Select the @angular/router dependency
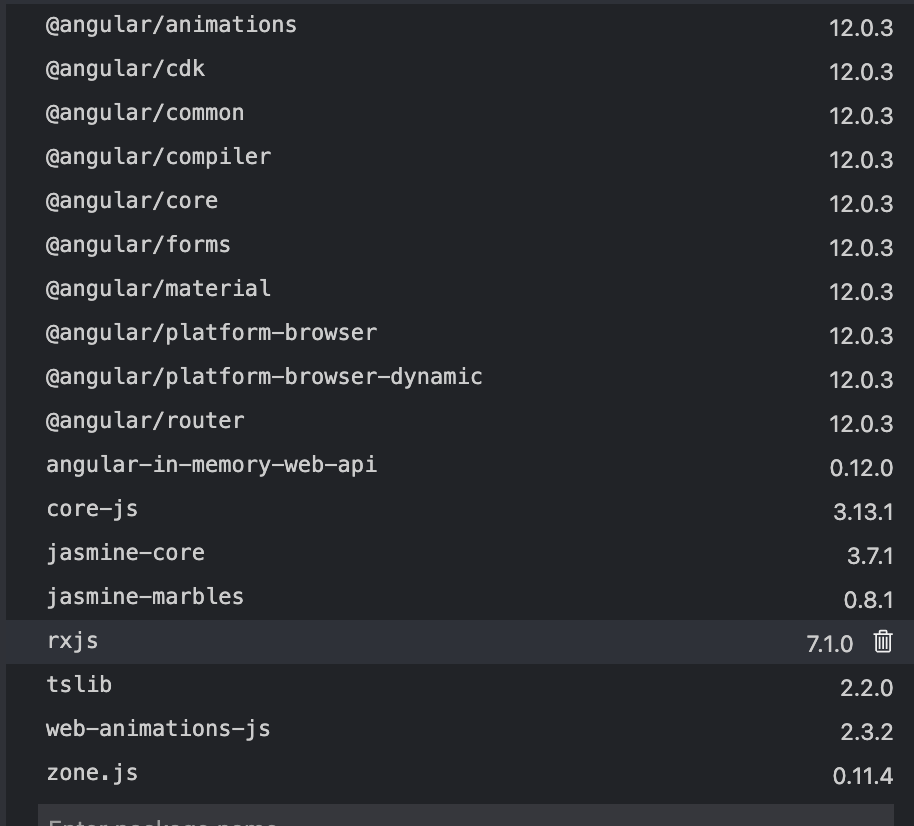The image size is (914, 826). [144, 420]
